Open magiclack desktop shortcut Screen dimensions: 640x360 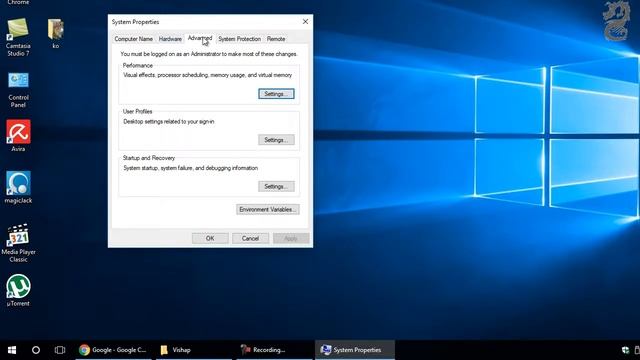pyautogui.click(x=18, y=187)
